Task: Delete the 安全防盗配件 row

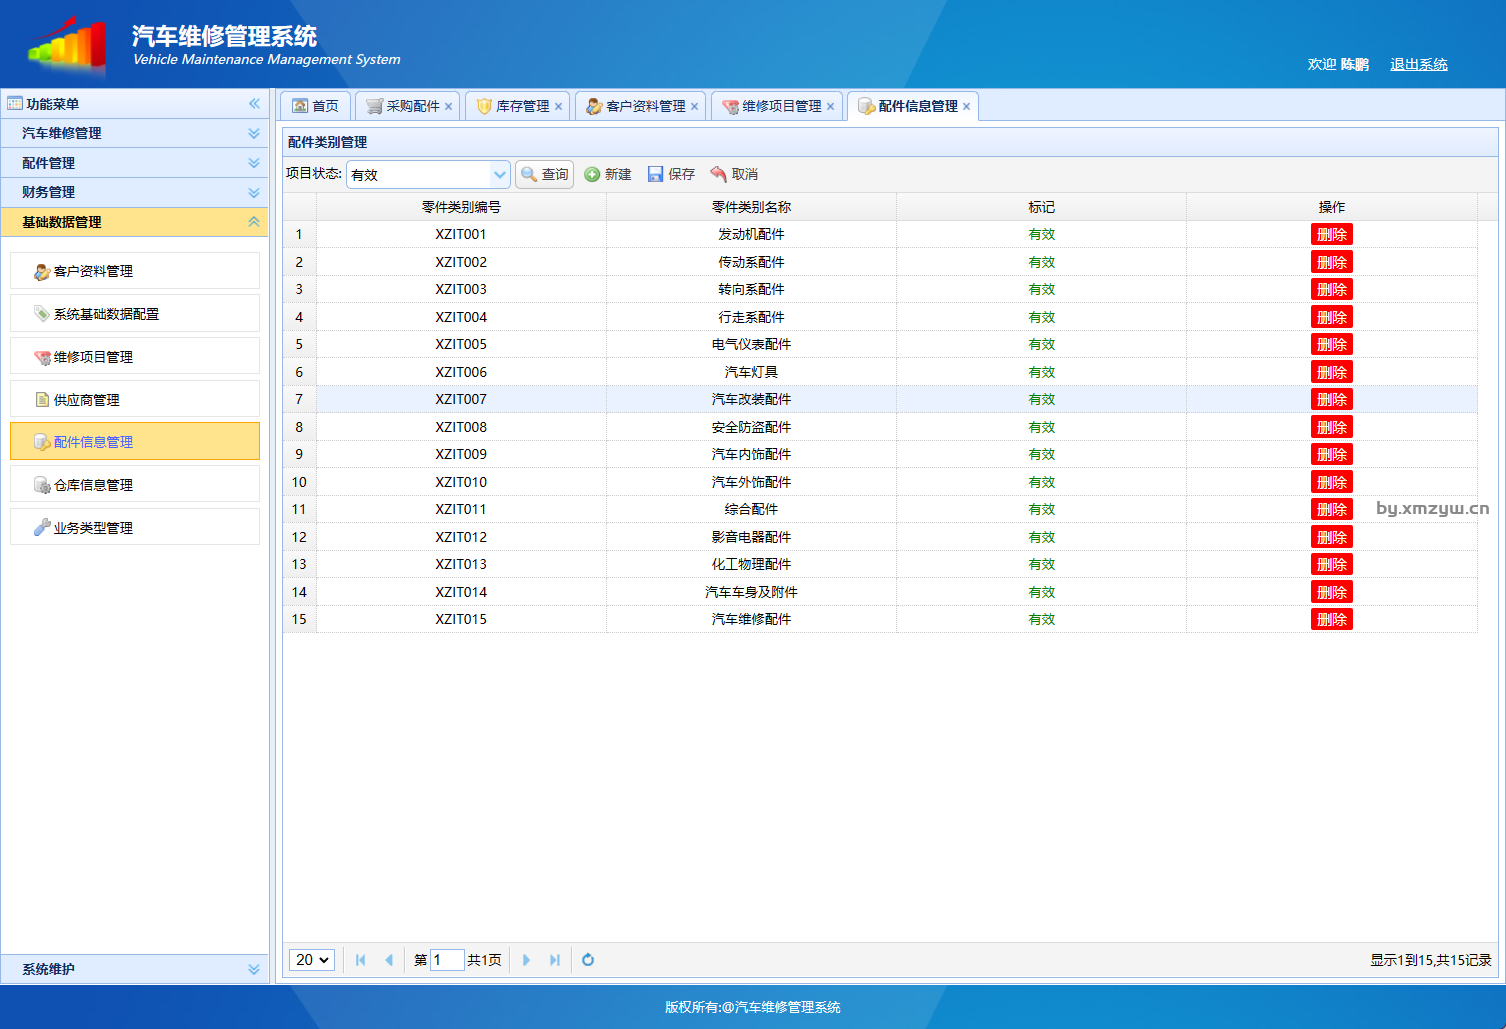Action: pos(1332,427)
